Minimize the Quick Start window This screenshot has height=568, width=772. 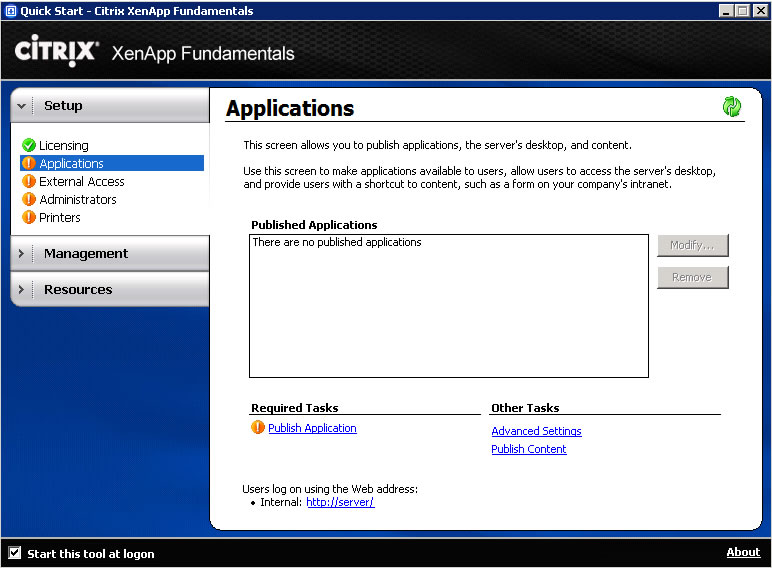[x=725, y=11]
